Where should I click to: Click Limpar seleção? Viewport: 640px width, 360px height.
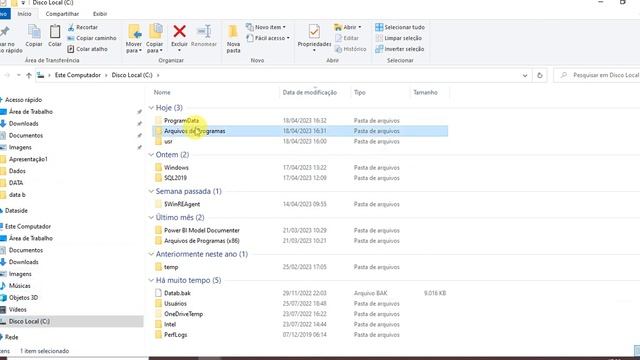[399, 38]
